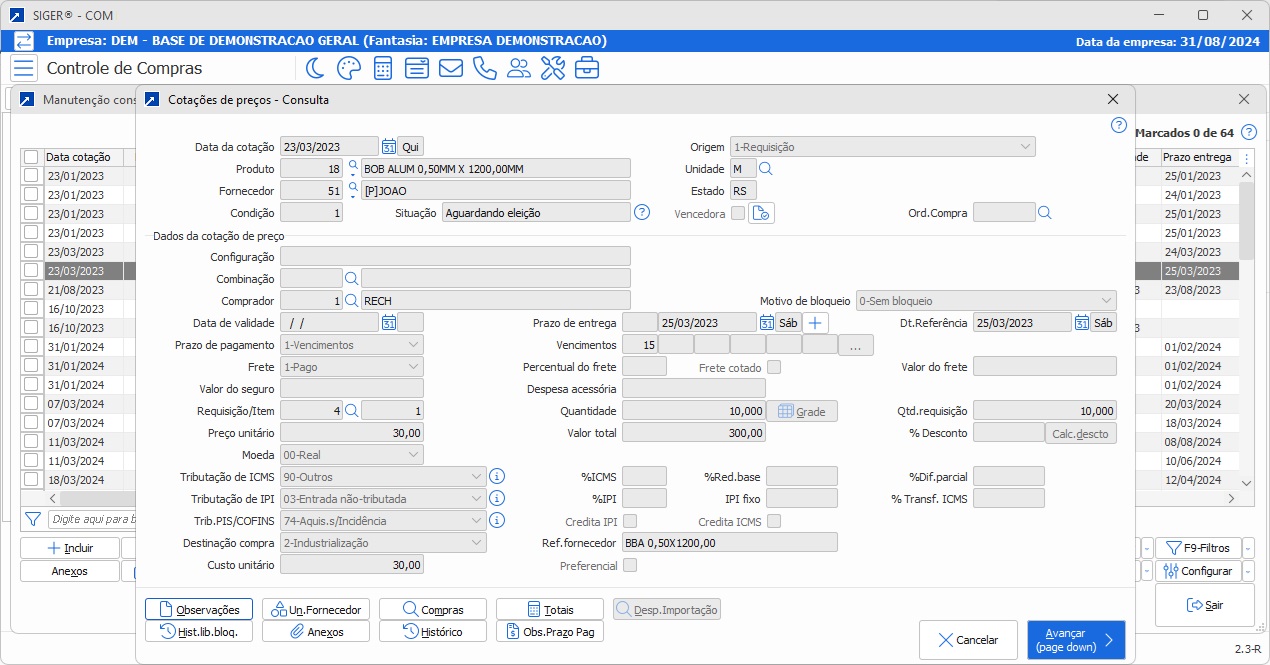The image size is (1270, 665).
Task: Open the Observações section
Action: [x=199, y=609]
